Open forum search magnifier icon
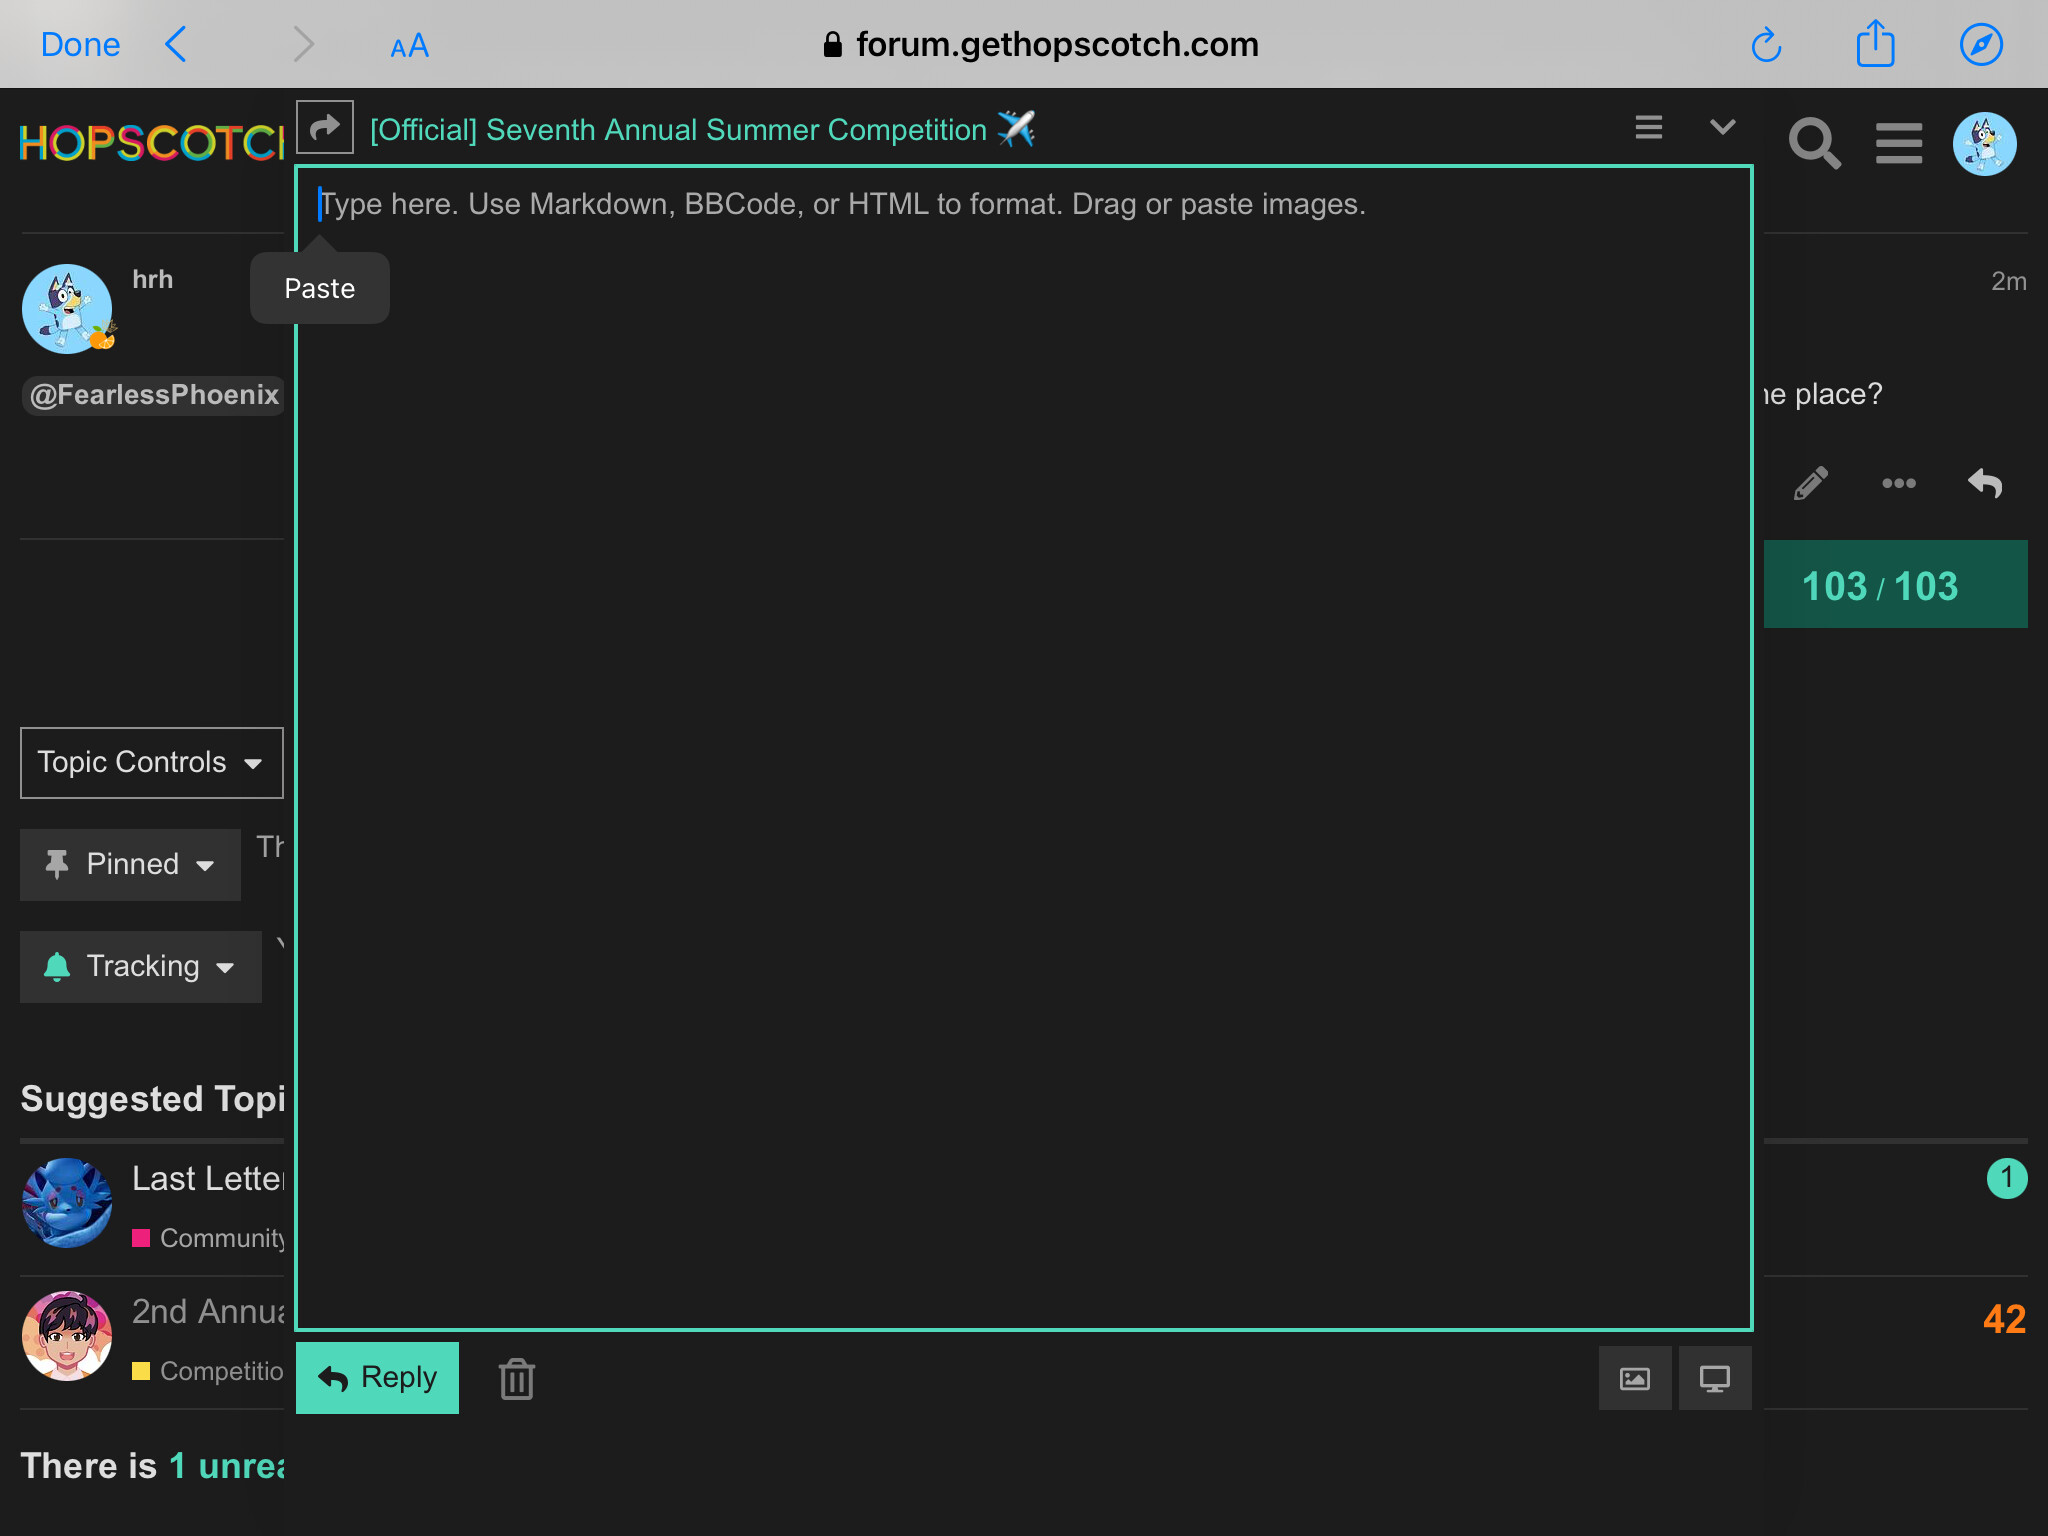This screenshot has height=1536, width=2048. (1814, 144)
